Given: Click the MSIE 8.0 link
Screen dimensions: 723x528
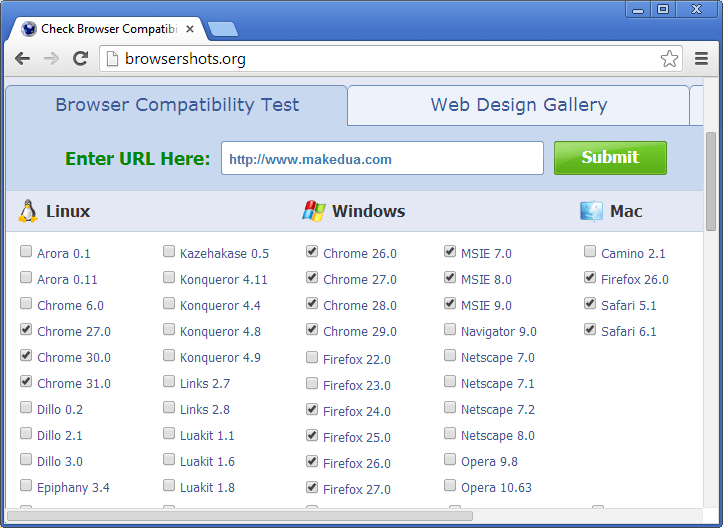Looking at the screenshot, I should coord(486,280).
